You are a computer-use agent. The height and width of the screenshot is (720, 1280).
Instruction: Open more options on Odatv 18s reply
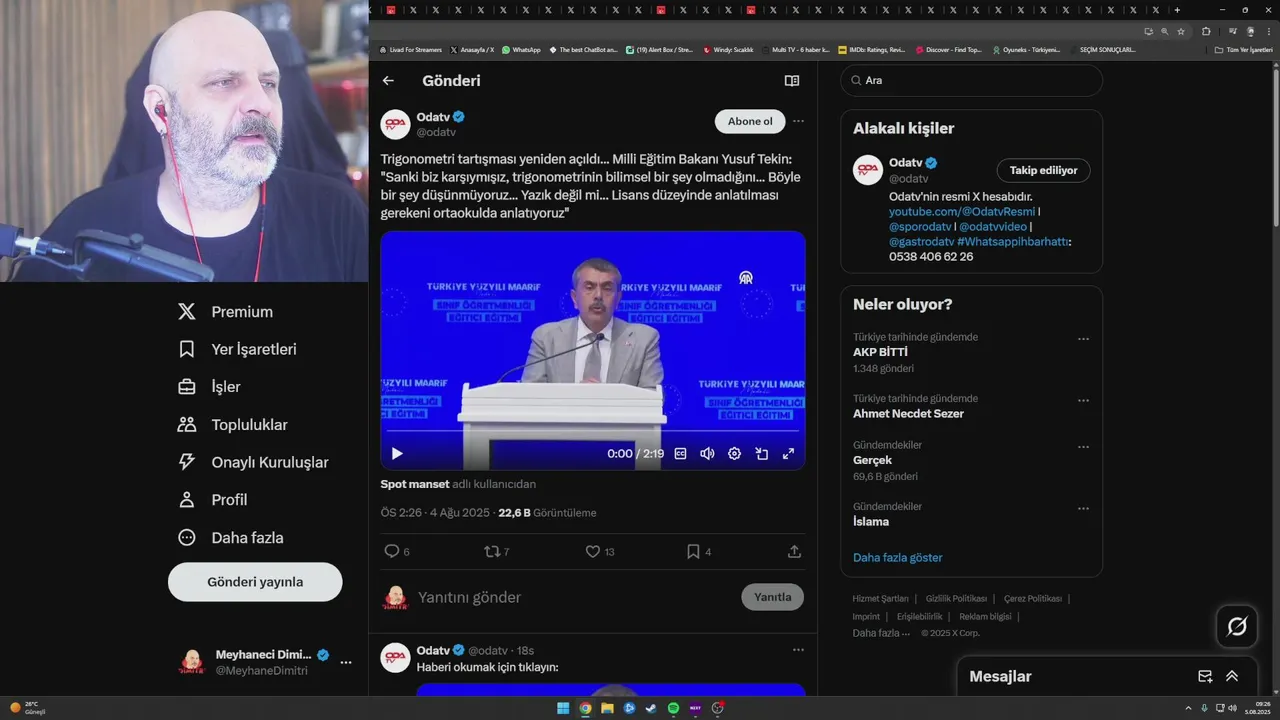tap(798, 650)
